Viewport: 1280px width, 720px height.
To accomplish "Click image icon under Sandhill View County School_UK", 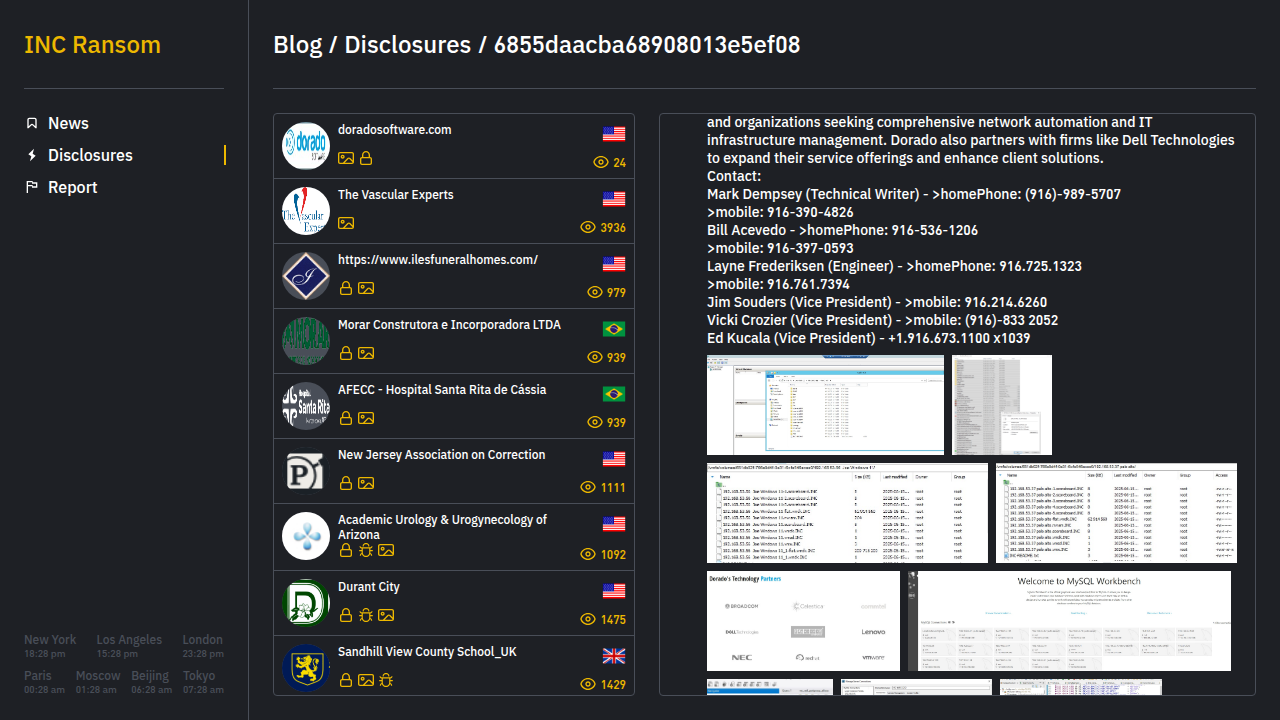I will pos(366,680).
